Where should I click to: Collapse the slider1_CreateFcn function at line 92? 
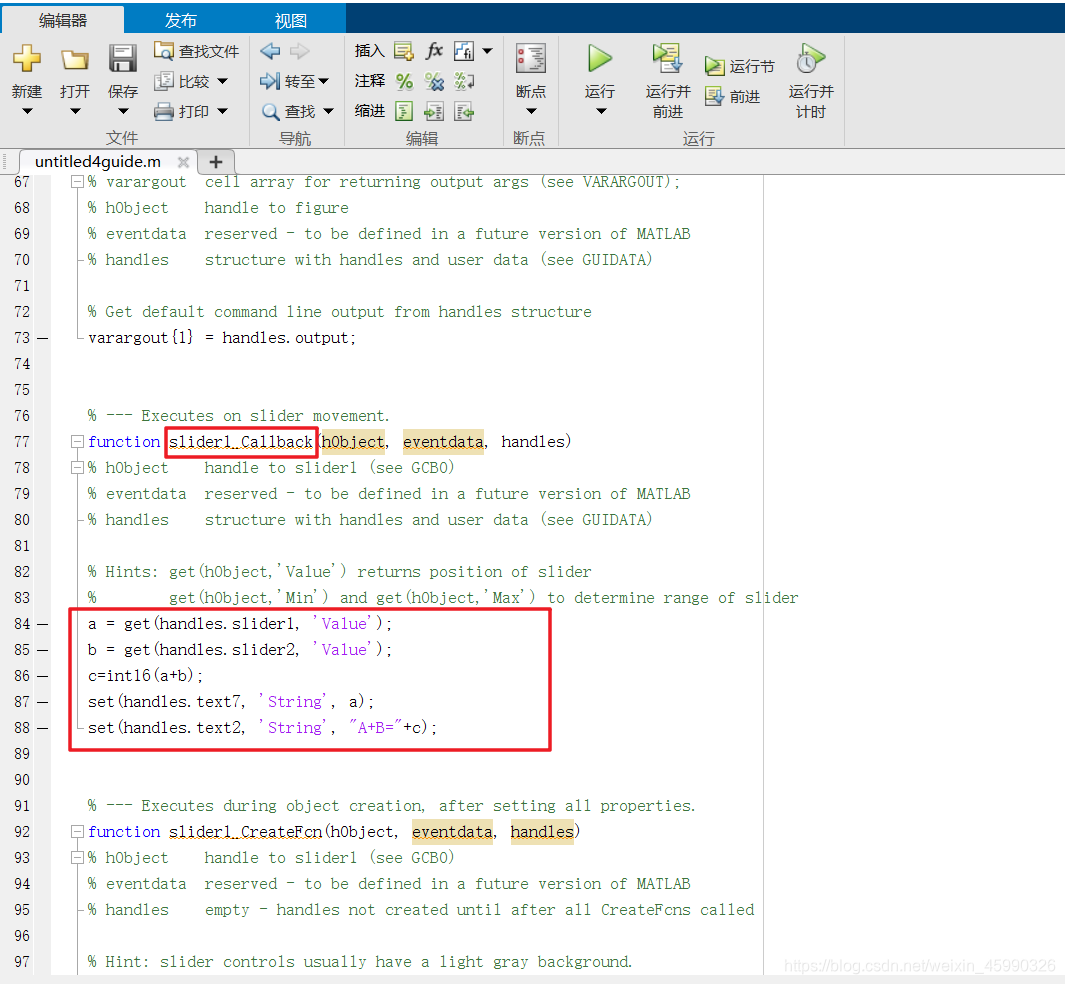click(x=77, y=832)
